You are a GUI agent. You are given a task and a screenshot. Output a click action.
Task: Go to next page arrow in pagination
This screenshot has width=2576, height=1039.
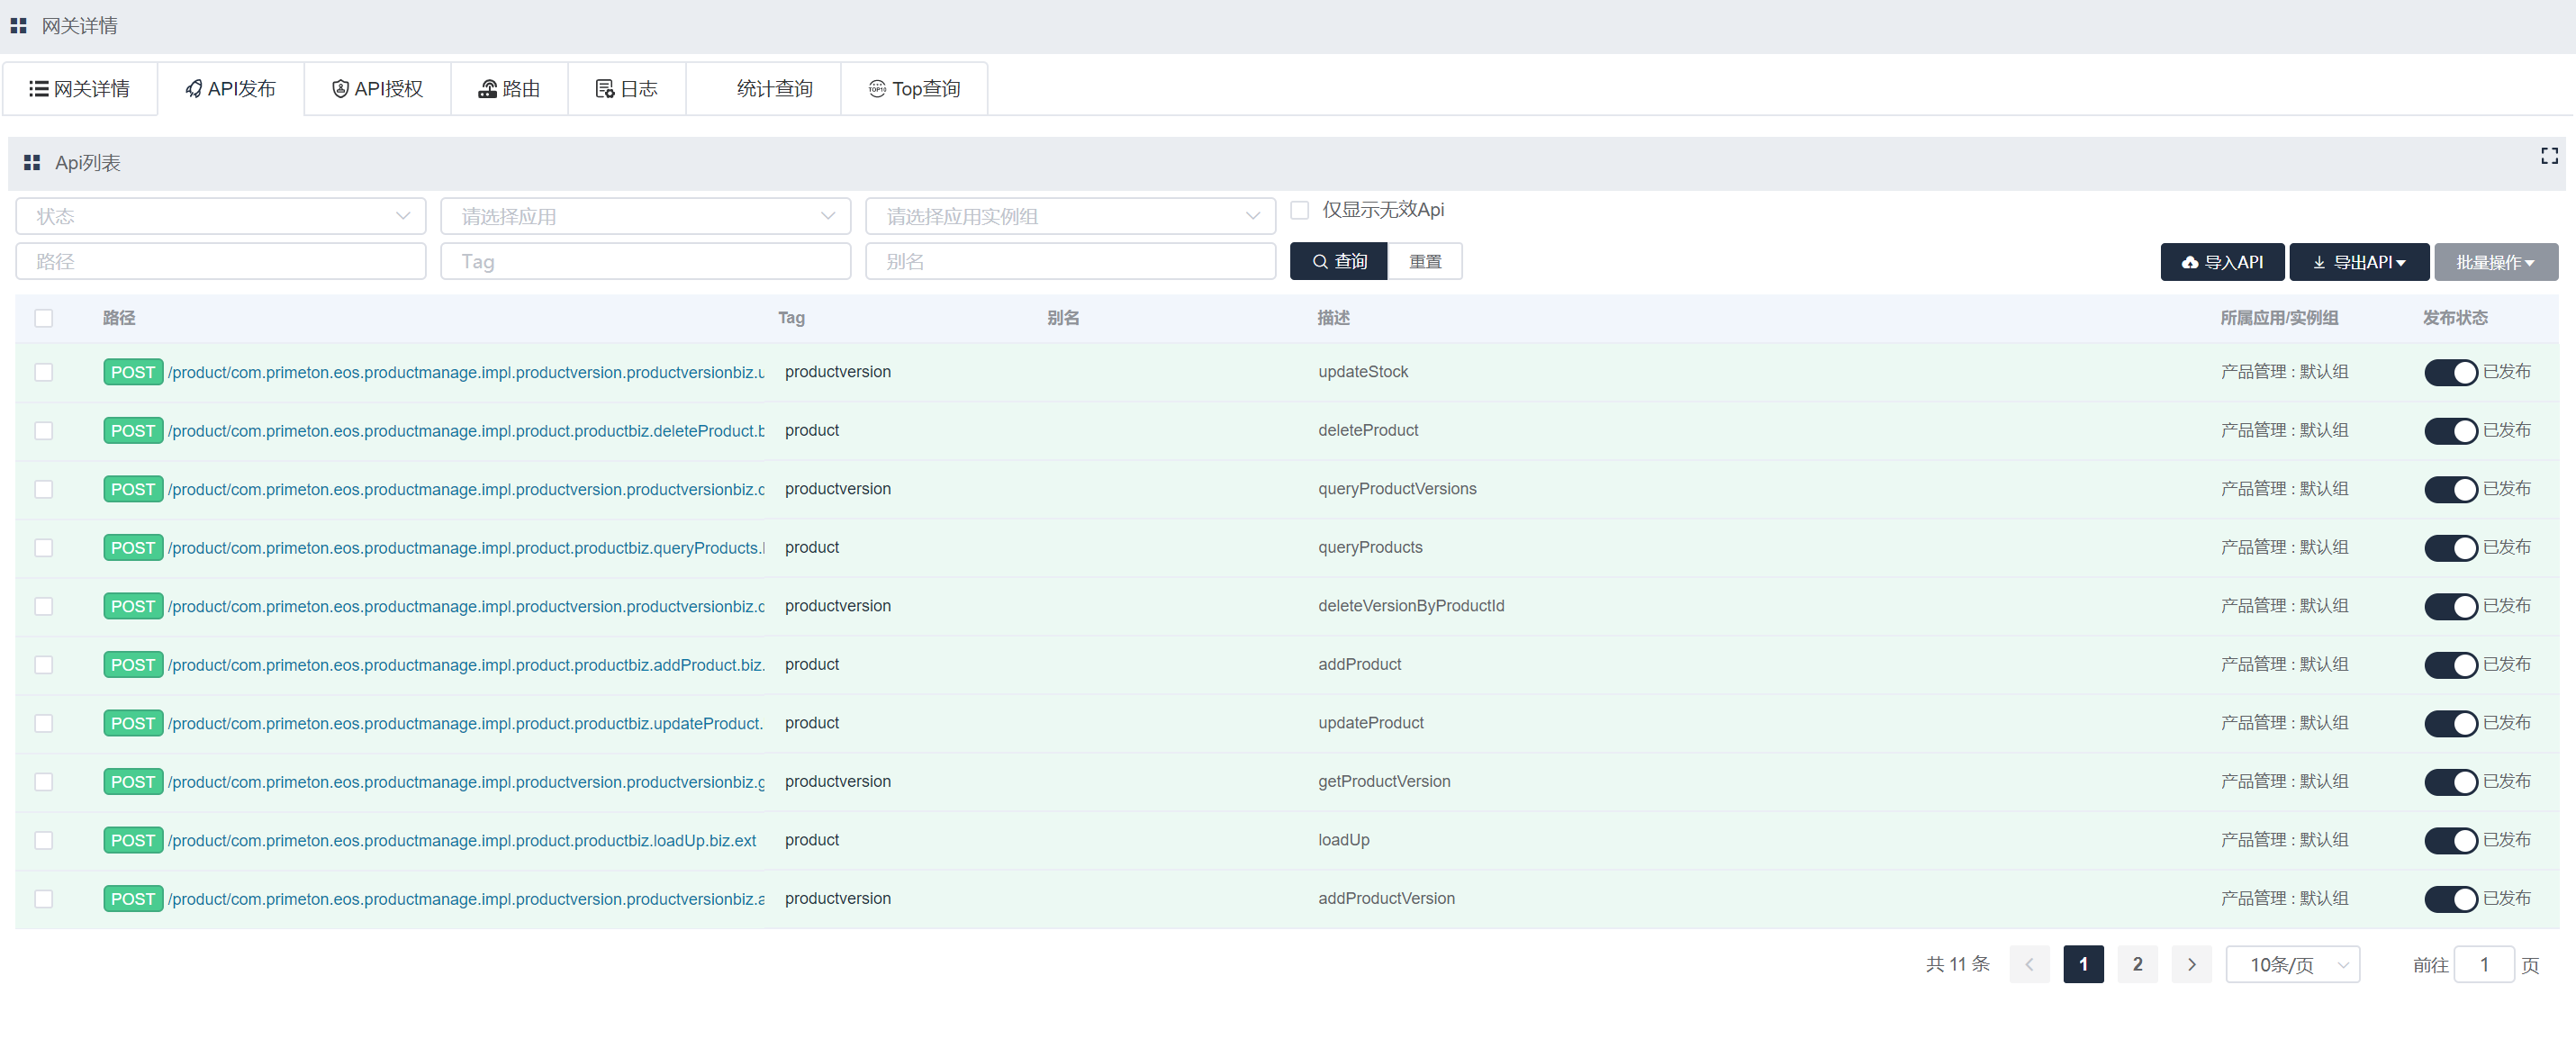coord(2191,964)
